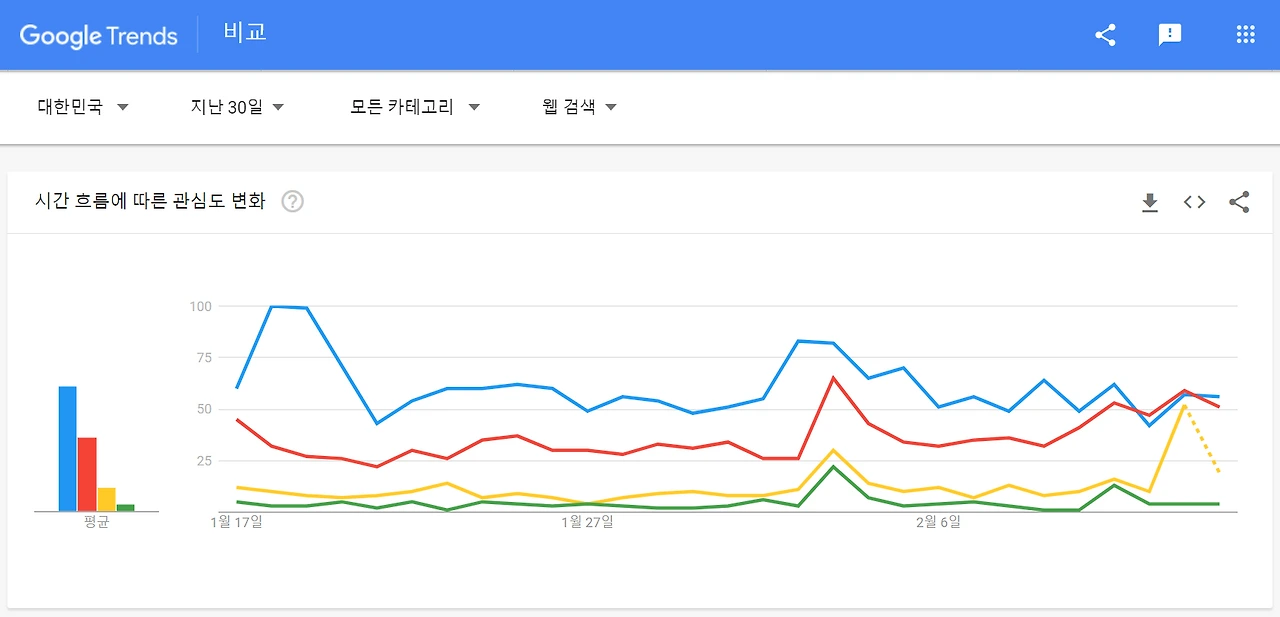Click the share icon in the blue header
1280x617 pixels.
coord(1105,35)
